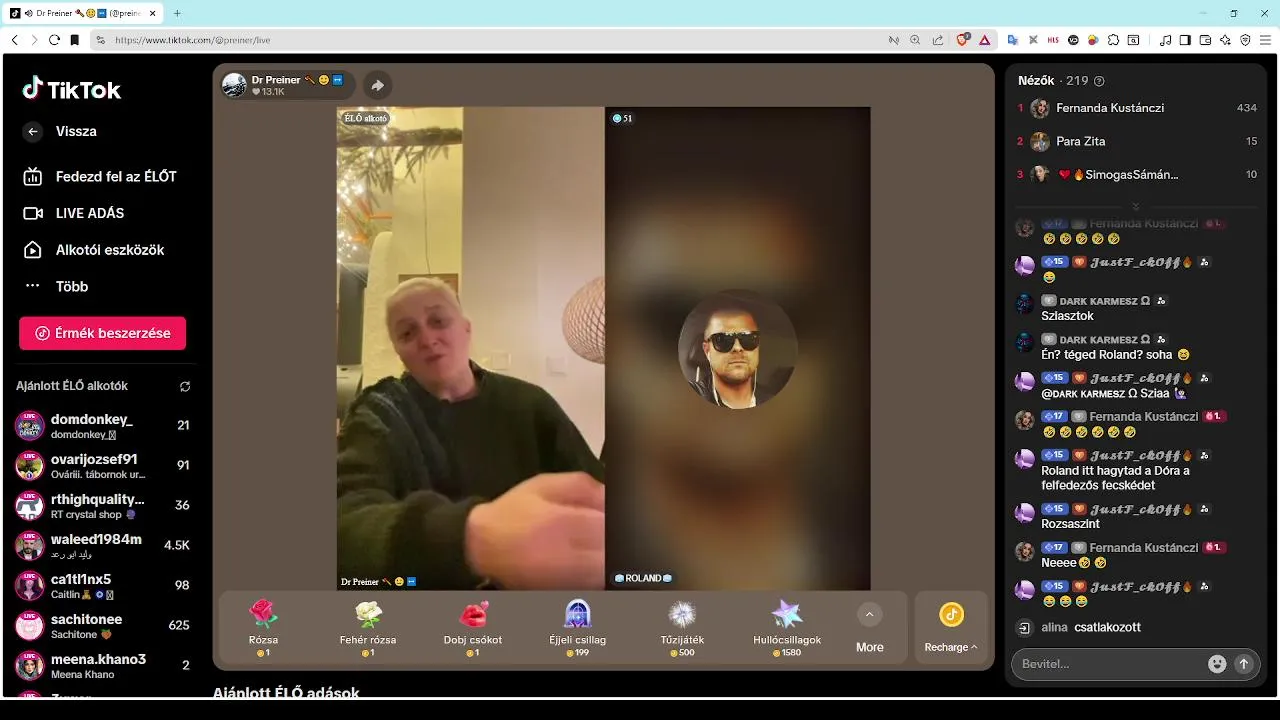Expand More gifts
This screenshot has height=720, width=1280.
click(869, 628)
